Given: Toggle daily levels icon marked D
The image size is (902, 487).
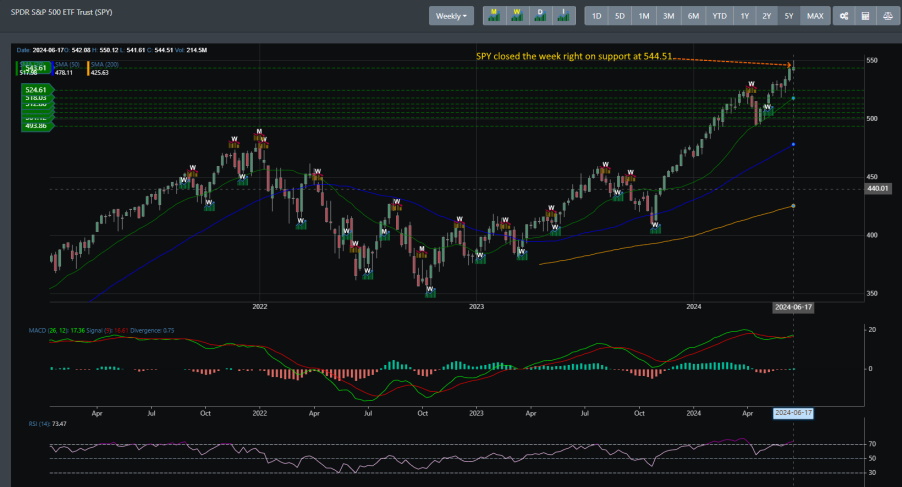Looking at the screenshot, I should coord(540,16).
